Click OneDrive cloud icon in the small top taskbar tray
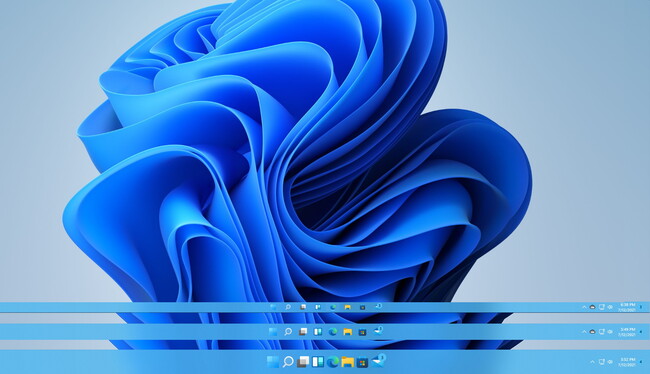The height and width of the screenshot is (374, 650). pos(593,307)
